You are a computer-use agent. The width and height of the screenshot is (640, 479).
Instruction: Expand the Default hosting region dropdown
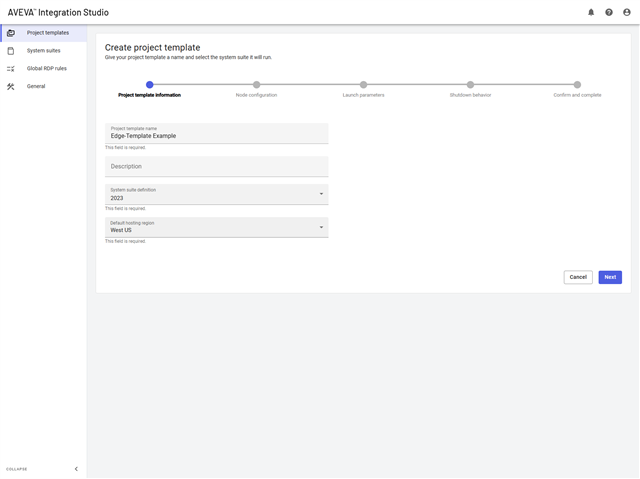tap(216, 227)
